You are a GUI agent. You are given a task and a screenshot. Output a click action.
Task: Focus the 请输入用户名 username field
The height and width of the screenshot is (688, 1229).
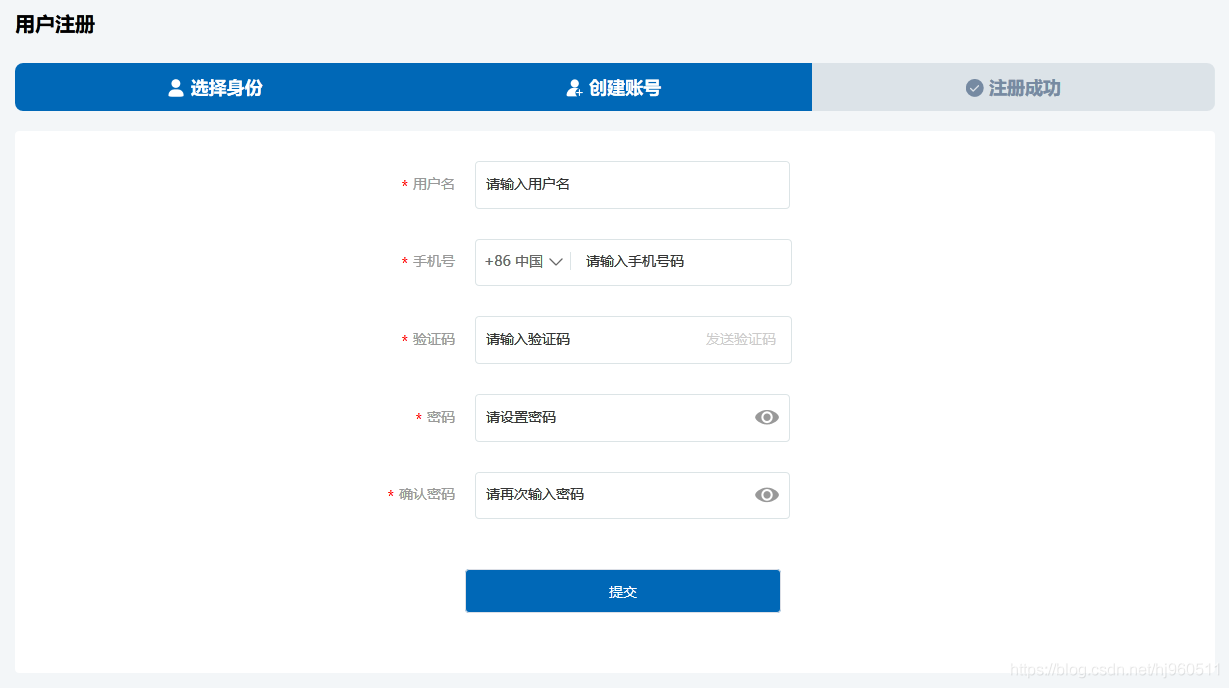coord(632,185)
